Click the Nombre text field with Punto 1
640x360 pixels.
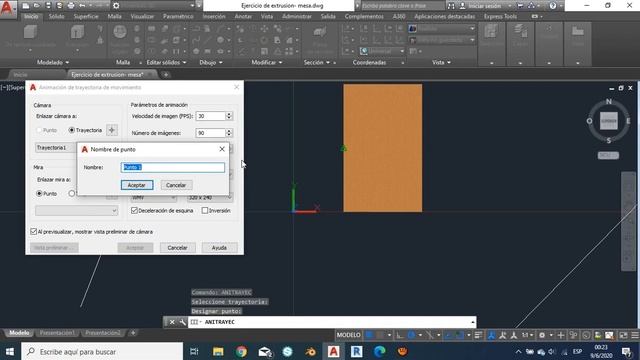coord(173,167)
